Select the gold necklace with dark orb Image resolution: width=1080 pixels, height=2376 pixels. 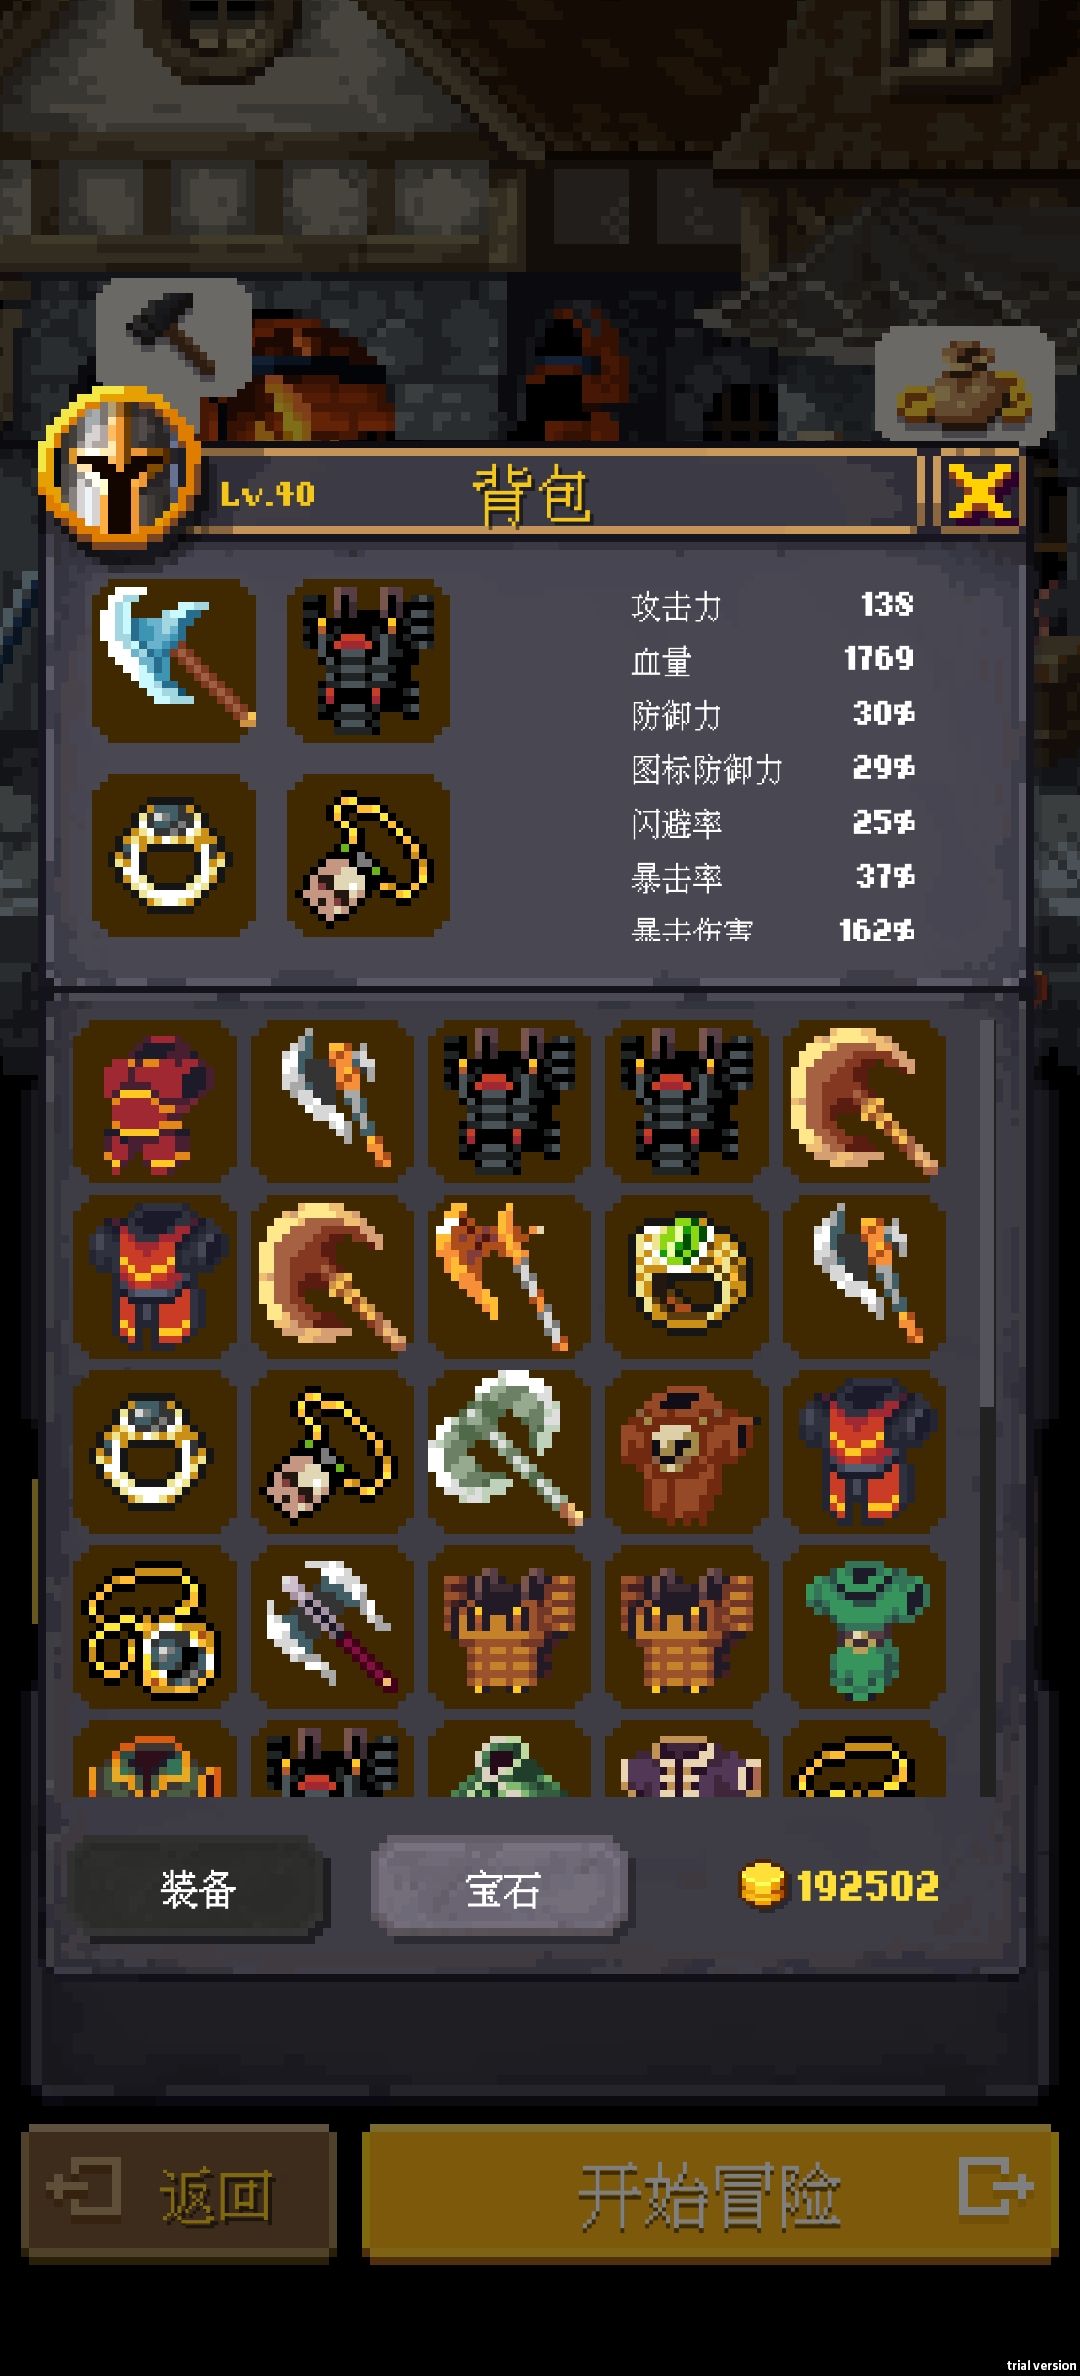(x=155, y=1627)
